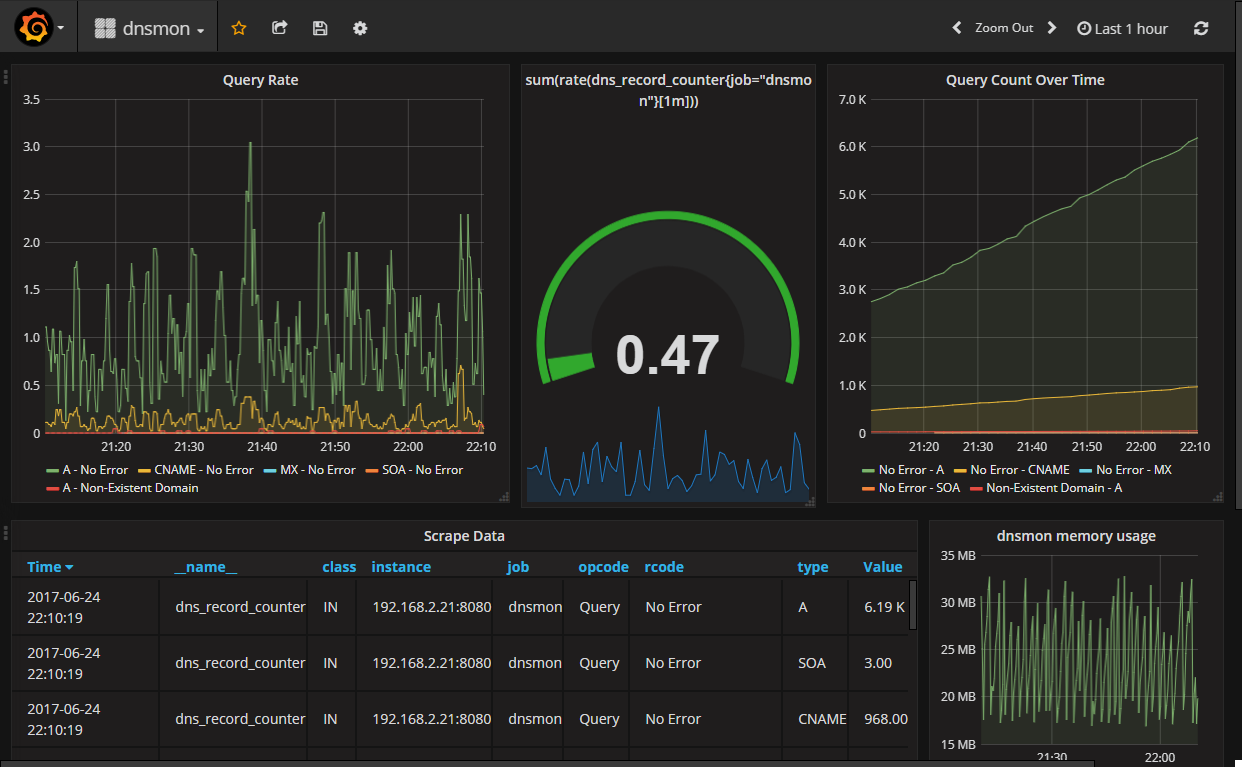Click the CNAME type cell
The width and height of the screenshot is (1242, 767).
(822, 719)
